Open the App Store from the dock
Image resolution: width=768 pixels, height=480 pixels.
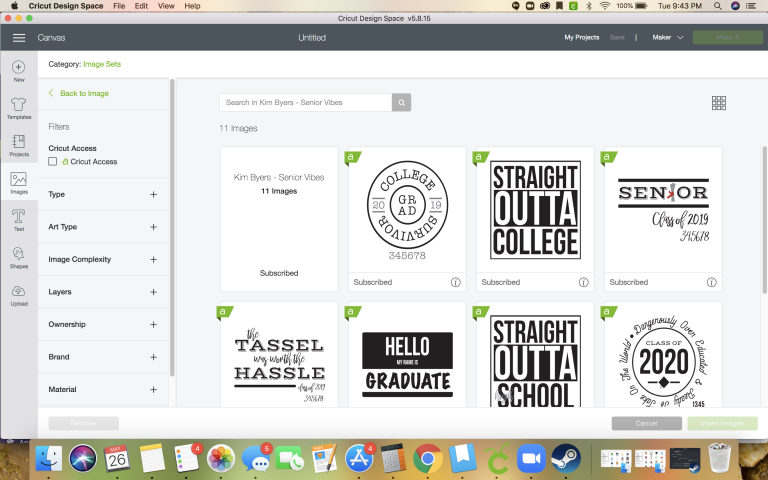359,459
